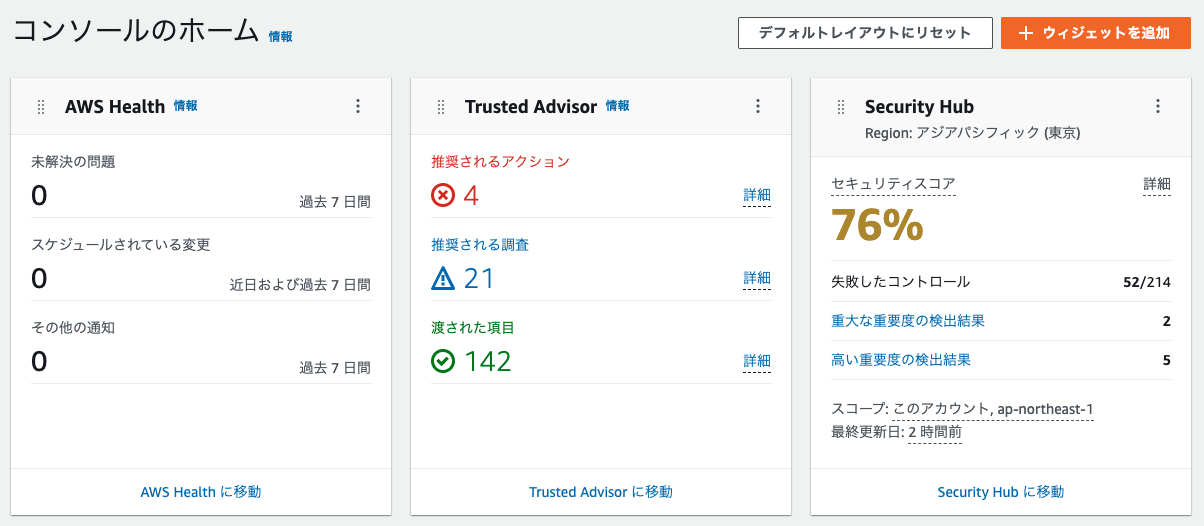Image resolution: width=1204 pixels, height=526 pixels.
Task: Click the 近日および過去 7 日間 text
Action: (x=300, y=285)
